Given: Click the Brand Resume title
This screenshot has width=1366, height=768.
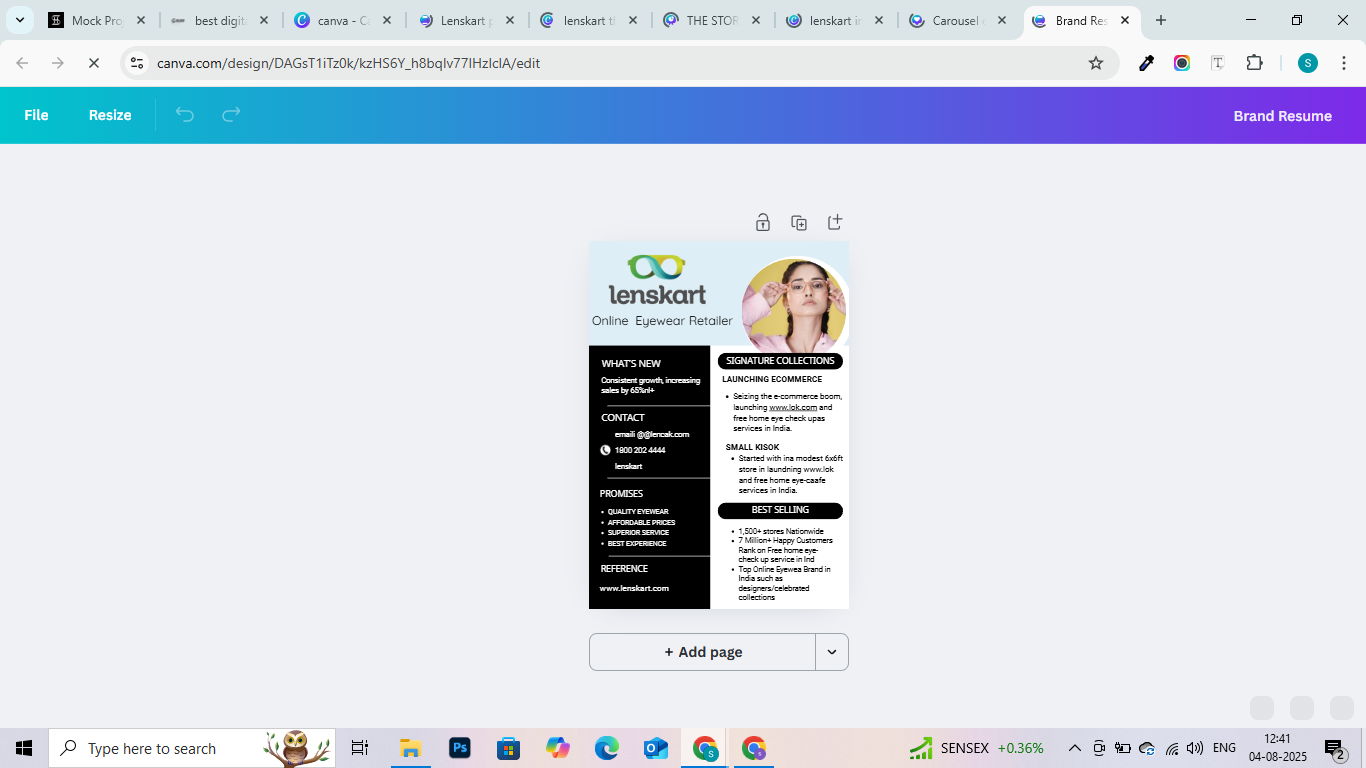Looking at the screenshot, I should click(x=1282, y=116).
